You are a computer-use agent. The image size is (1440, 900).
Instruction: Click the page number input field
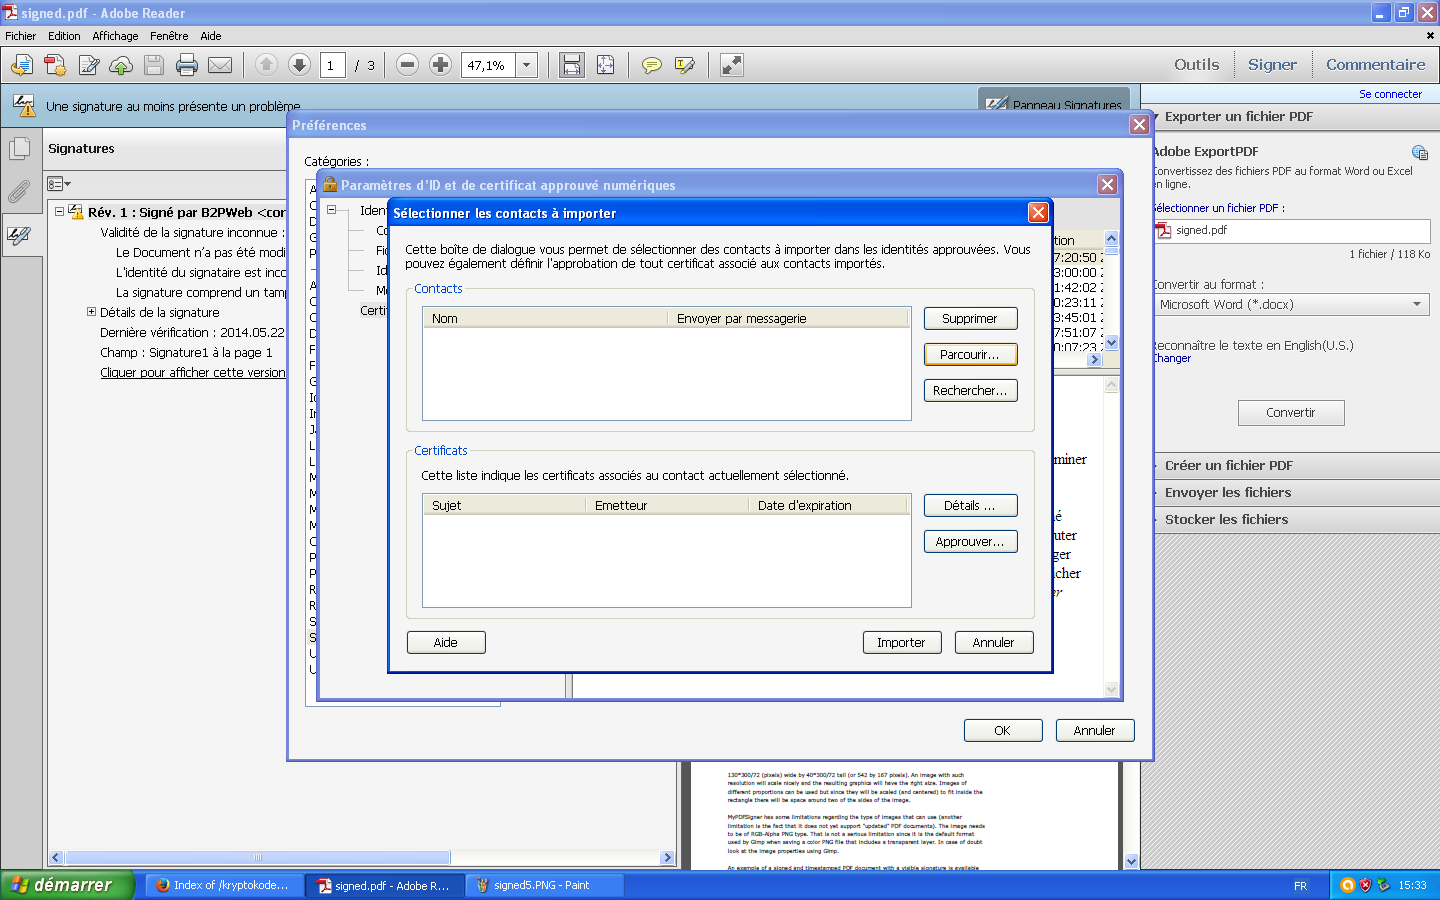click(332, 65)
